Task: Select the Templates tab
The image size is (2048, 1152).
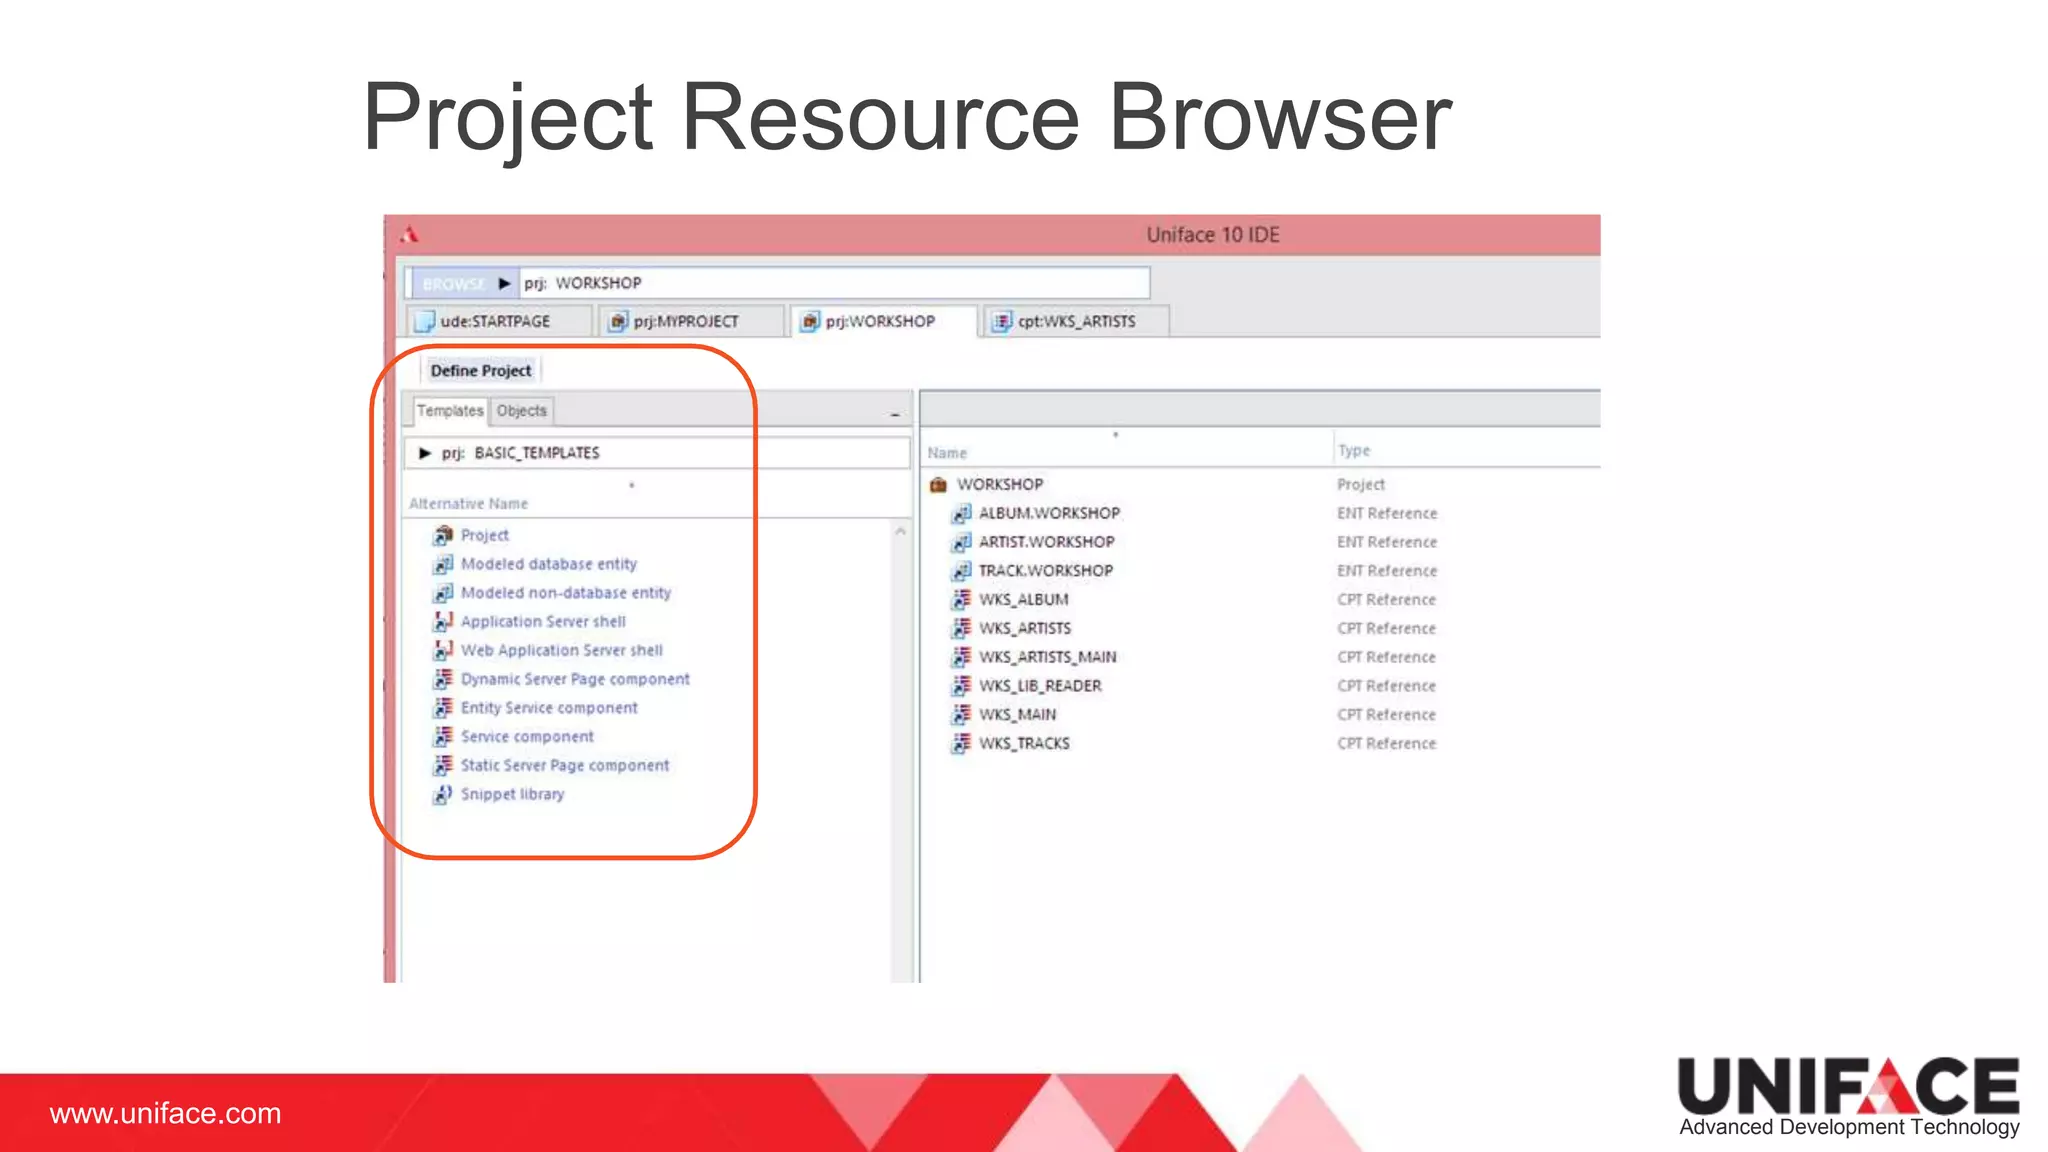Action: (x=450, y=411)
